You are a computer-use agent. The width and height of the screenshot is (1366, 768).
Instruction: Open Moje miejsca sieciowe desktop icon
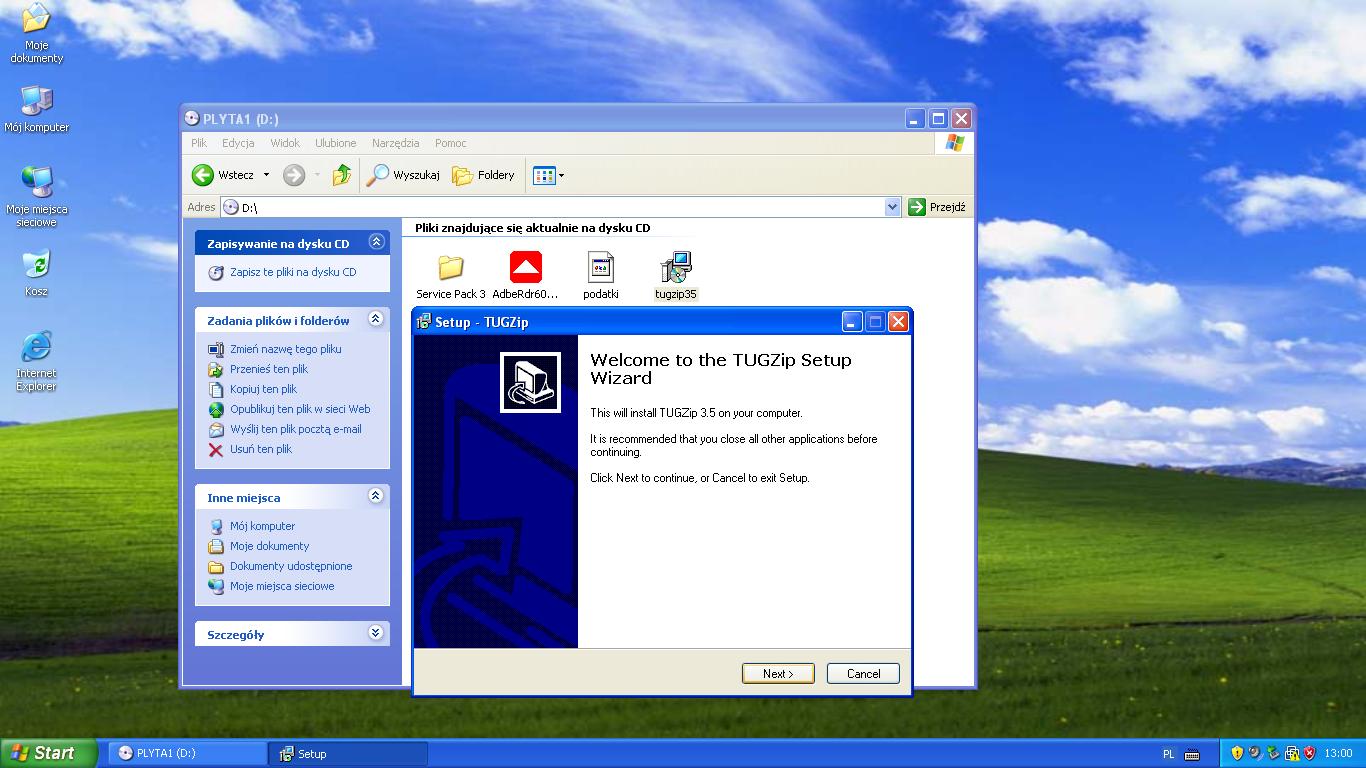[x=36, y=196]
